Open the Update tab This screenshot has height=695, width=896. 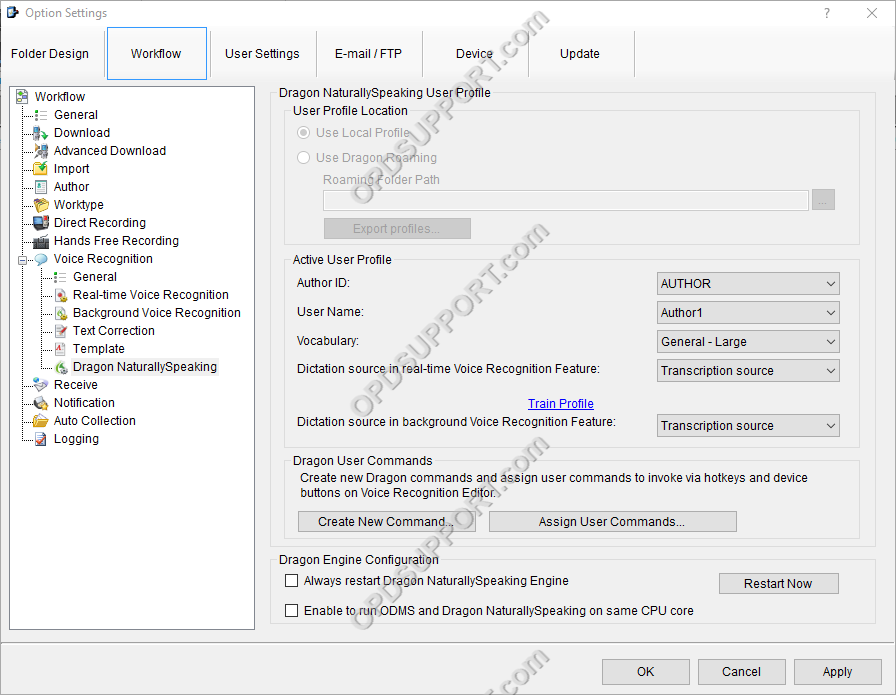coord(580,54)
